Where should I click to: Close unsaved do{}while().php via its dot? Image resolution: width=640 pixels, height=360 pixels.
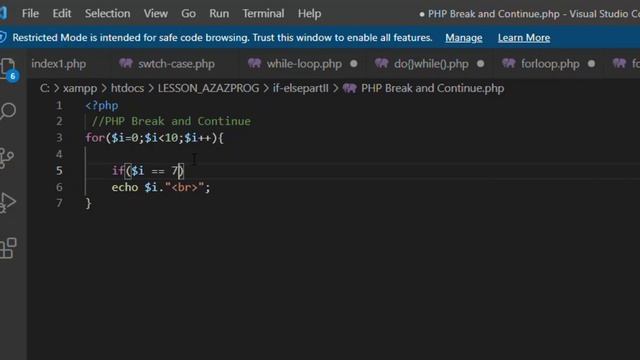tap(480, 64)
